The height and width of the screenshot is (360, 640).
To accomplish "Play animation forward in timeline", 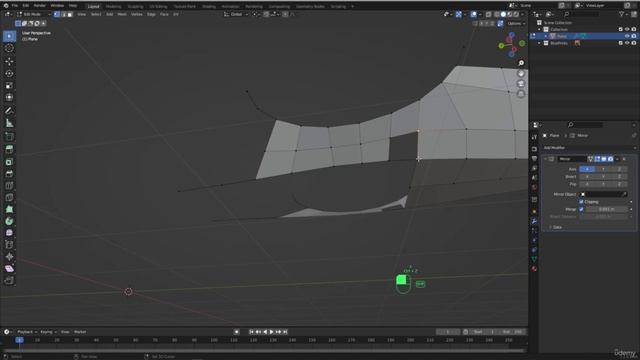I will 271,332.
